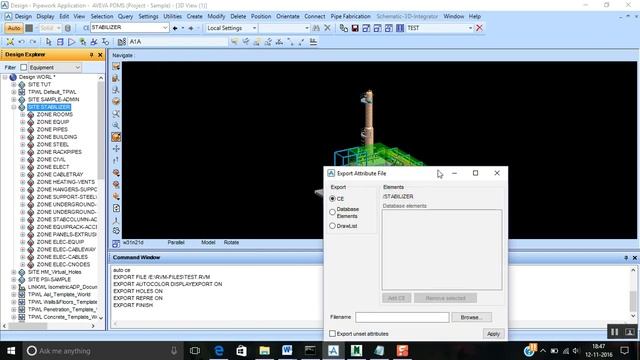Collapse the SITE STABILIZER tree node

(14, 107)
